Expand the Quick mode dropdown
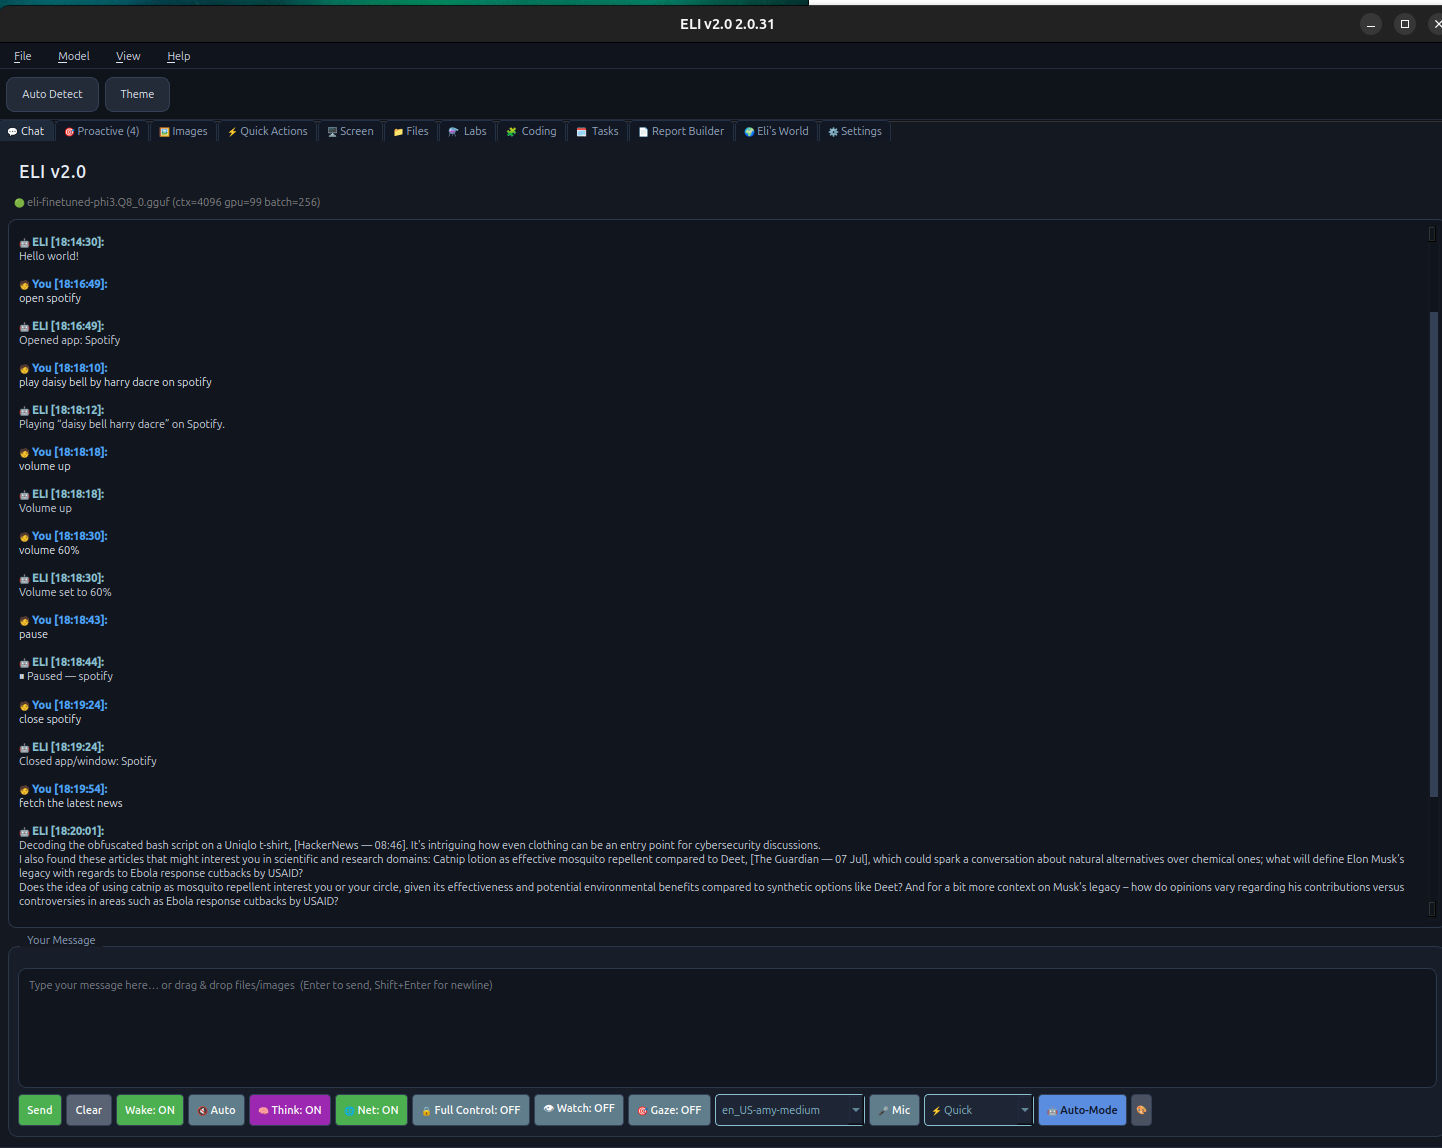This screenshot has height=1148, width=1442. tap(979, 1110)
